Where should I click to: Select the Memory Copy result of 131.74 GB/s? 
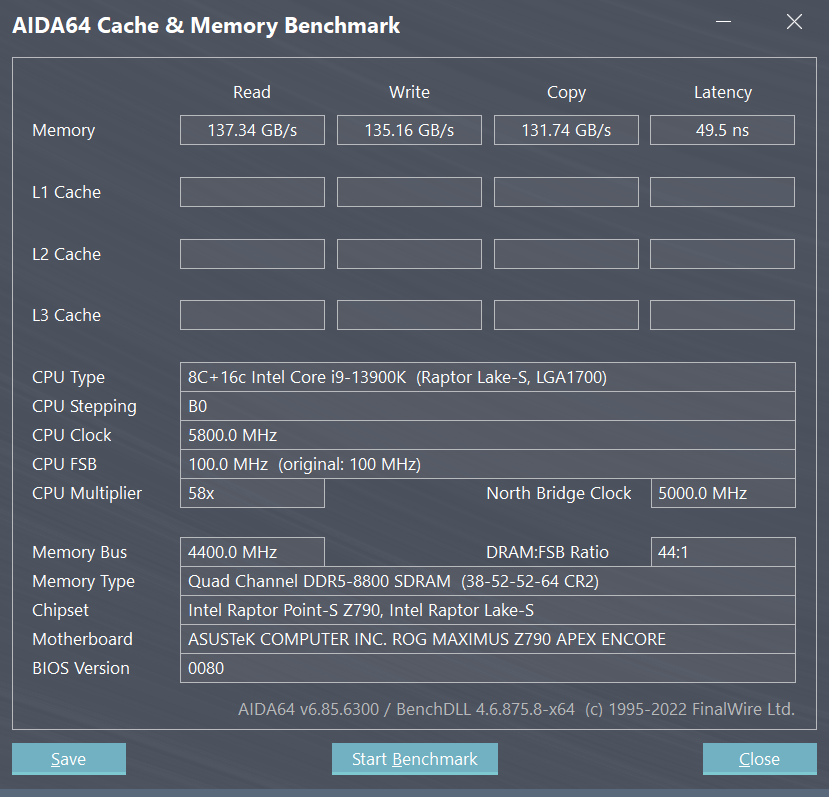click(x=565, y=129)
